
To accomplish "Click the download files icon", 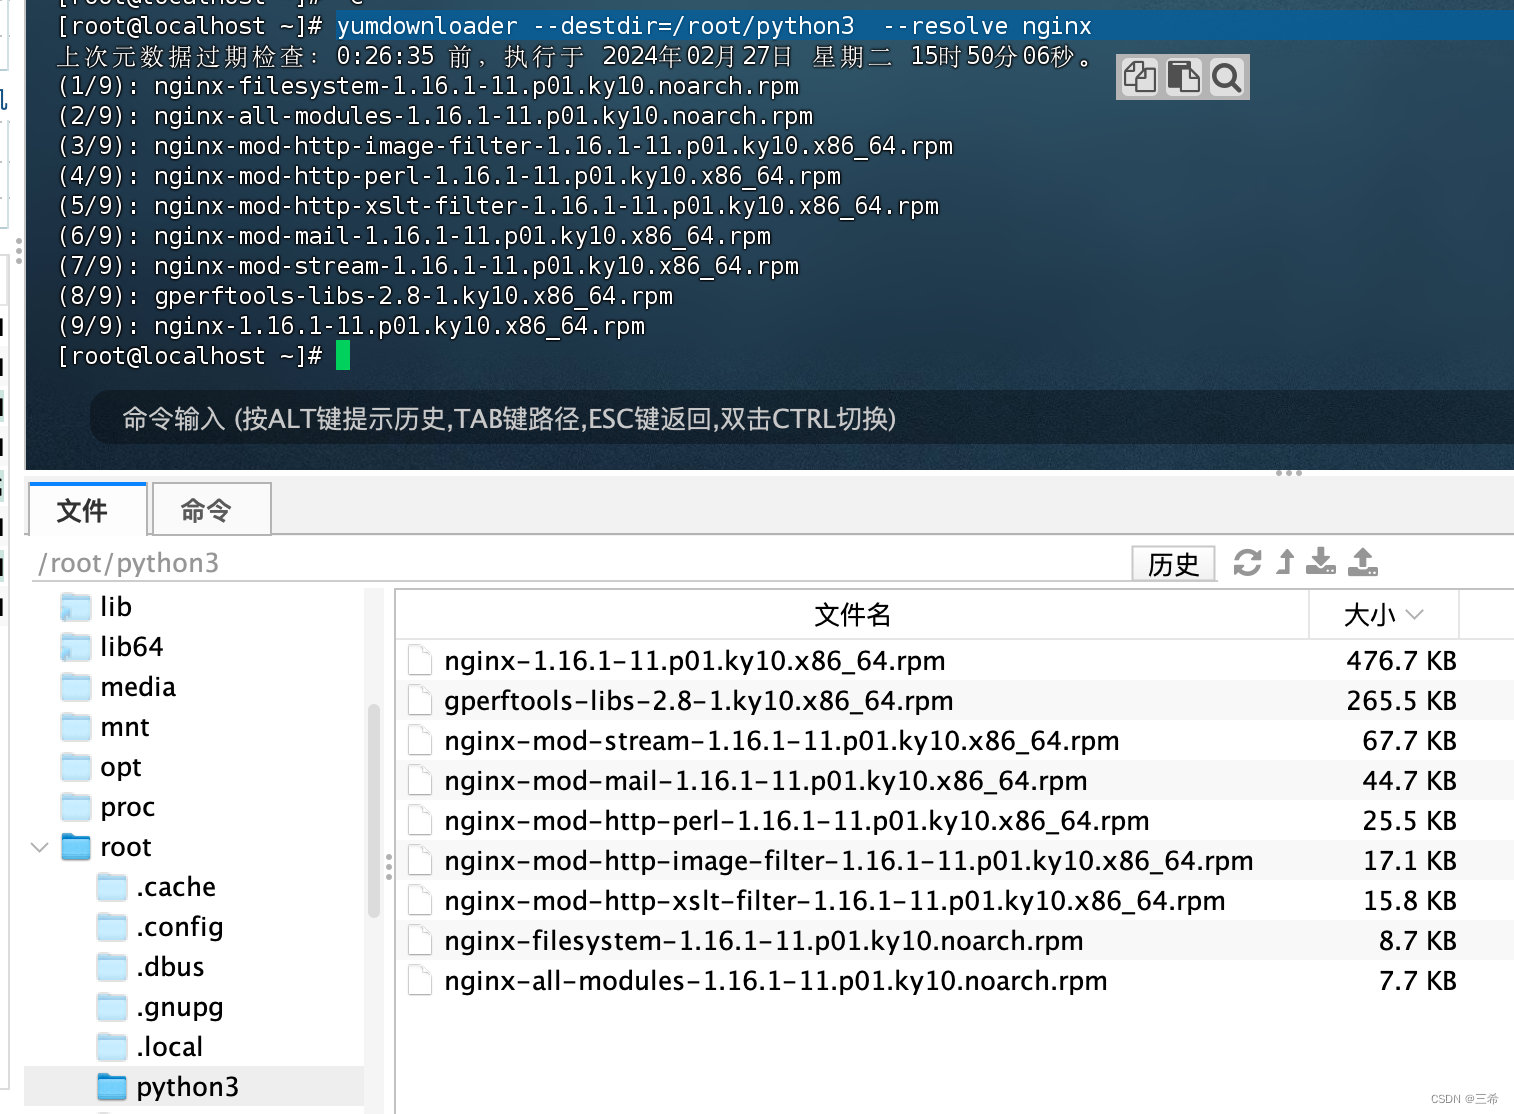I will 1321,563.
